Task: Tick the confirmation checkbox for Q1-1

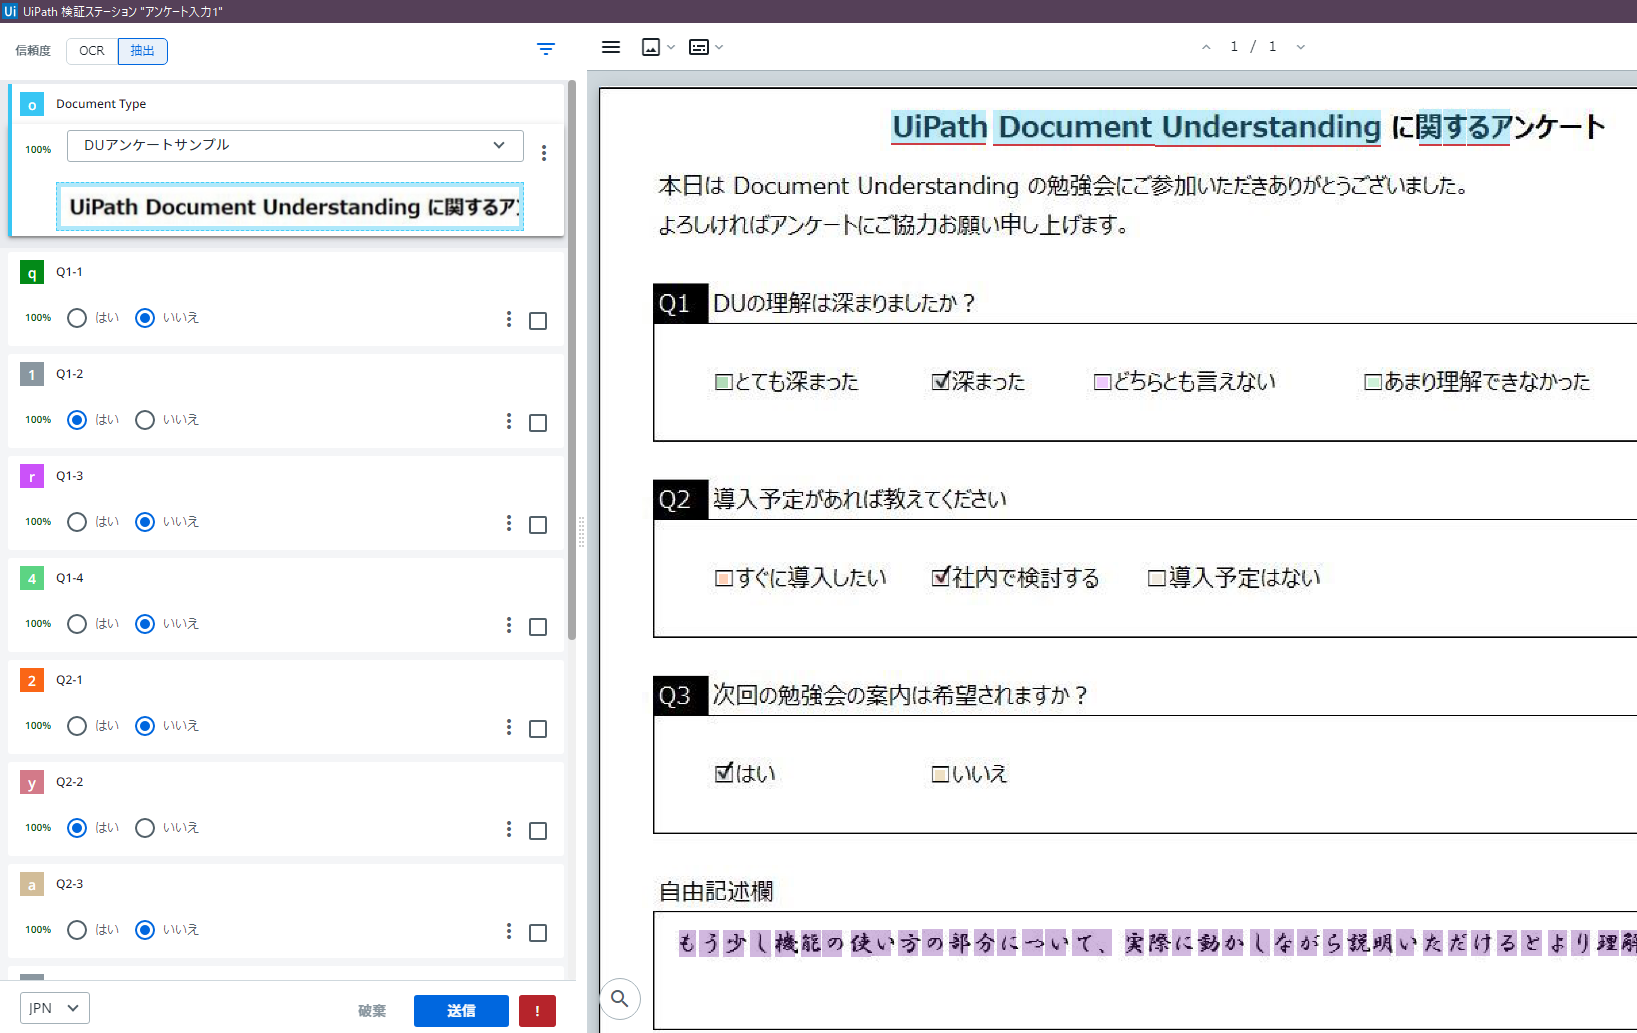Action: (538, 321)
